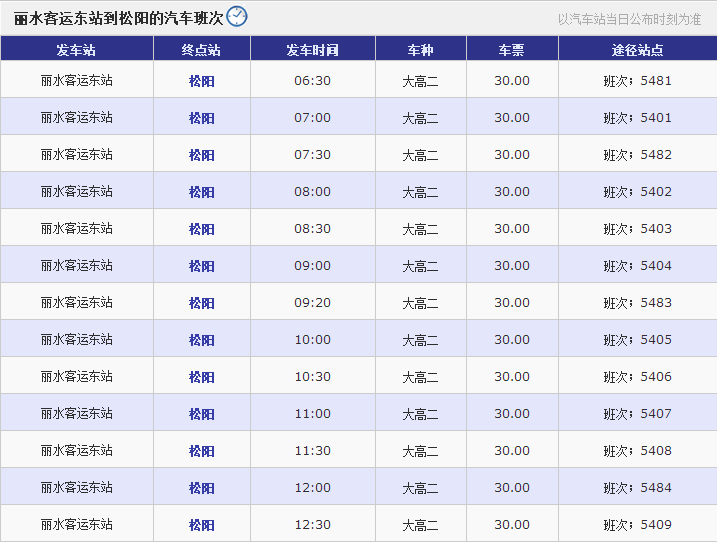The height and width of the screenshot is (542, 717).
Task: Click the 终点站 column header
Action: point(201,50)
